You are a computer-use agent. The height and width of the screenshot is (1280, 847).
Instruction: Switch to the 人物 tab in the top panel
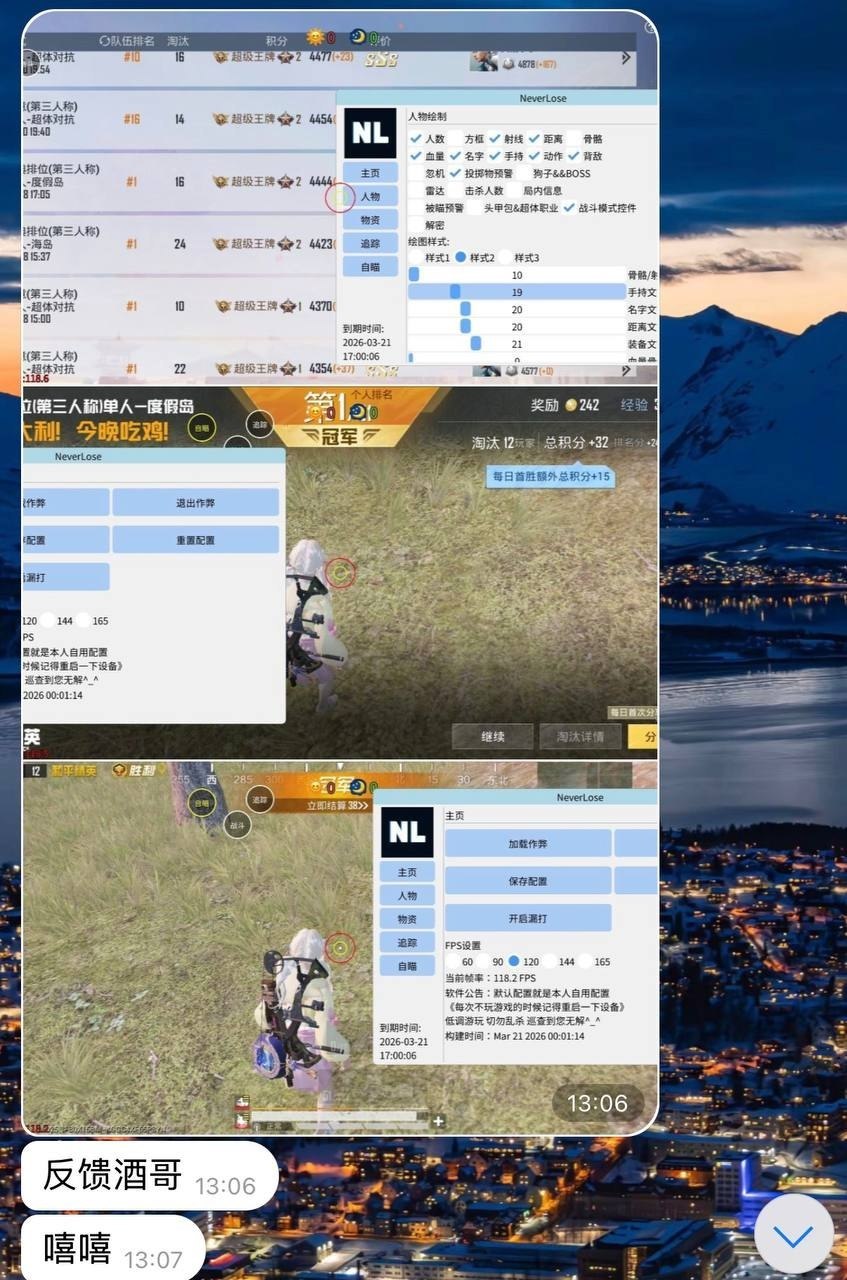[370, 196]
